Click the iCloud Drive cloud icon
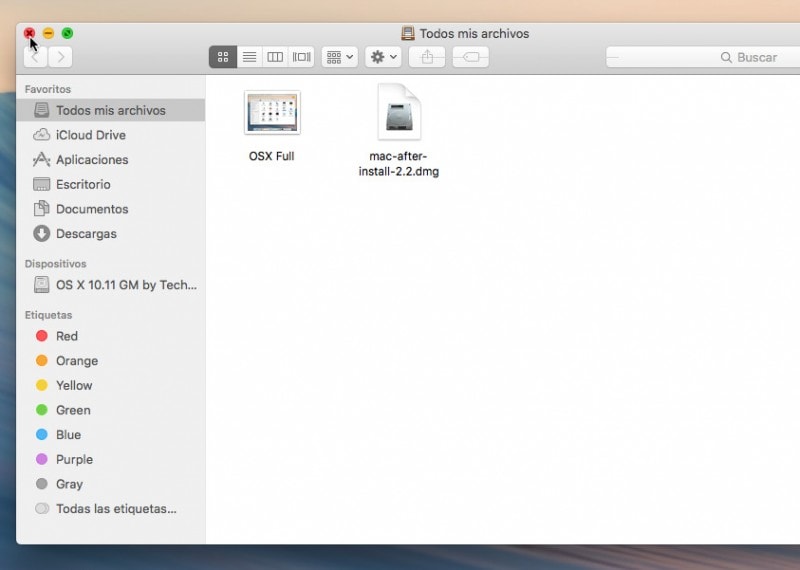800x570 pixels. tap(41, 135)
